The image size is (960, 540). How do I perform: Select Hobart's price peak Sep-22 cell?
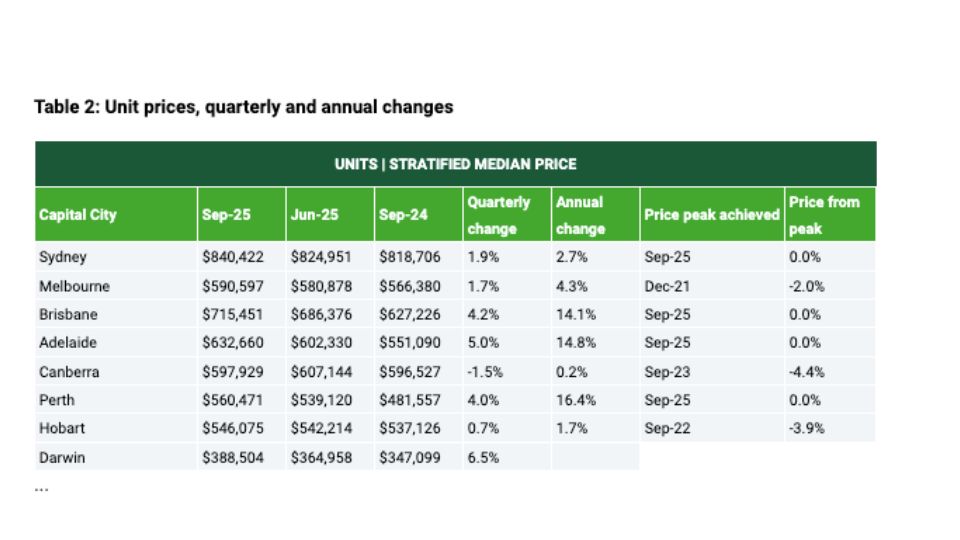tap(667, 428)
